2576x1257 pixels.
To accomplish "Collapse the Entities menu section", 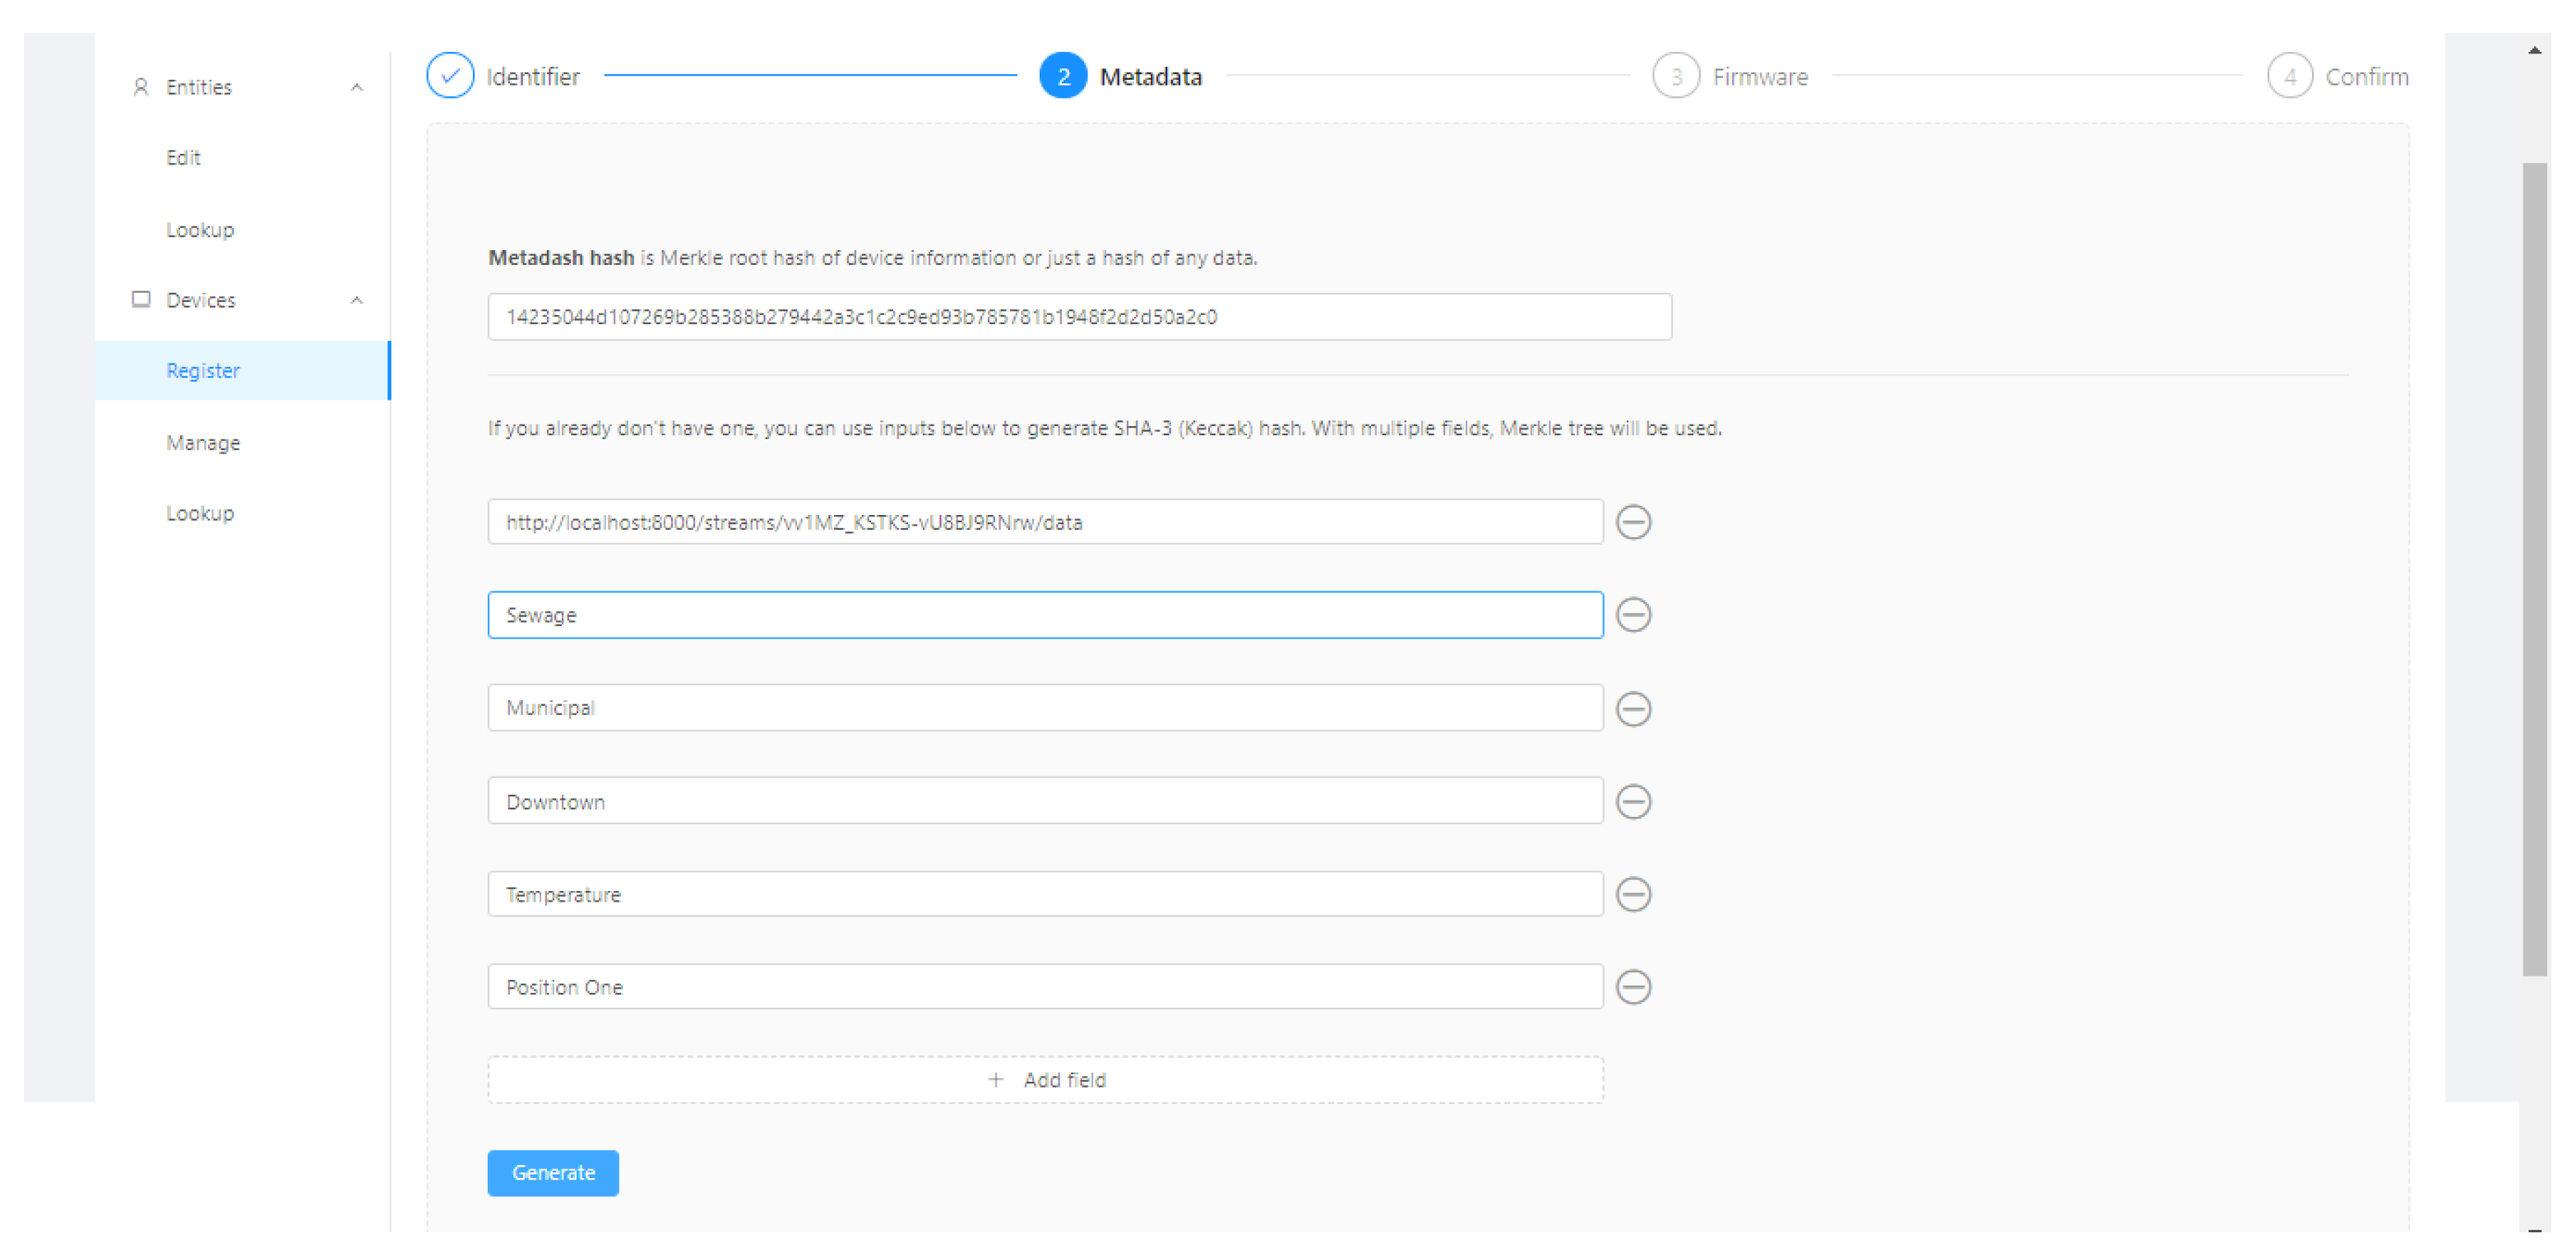I will click(356, 88).
